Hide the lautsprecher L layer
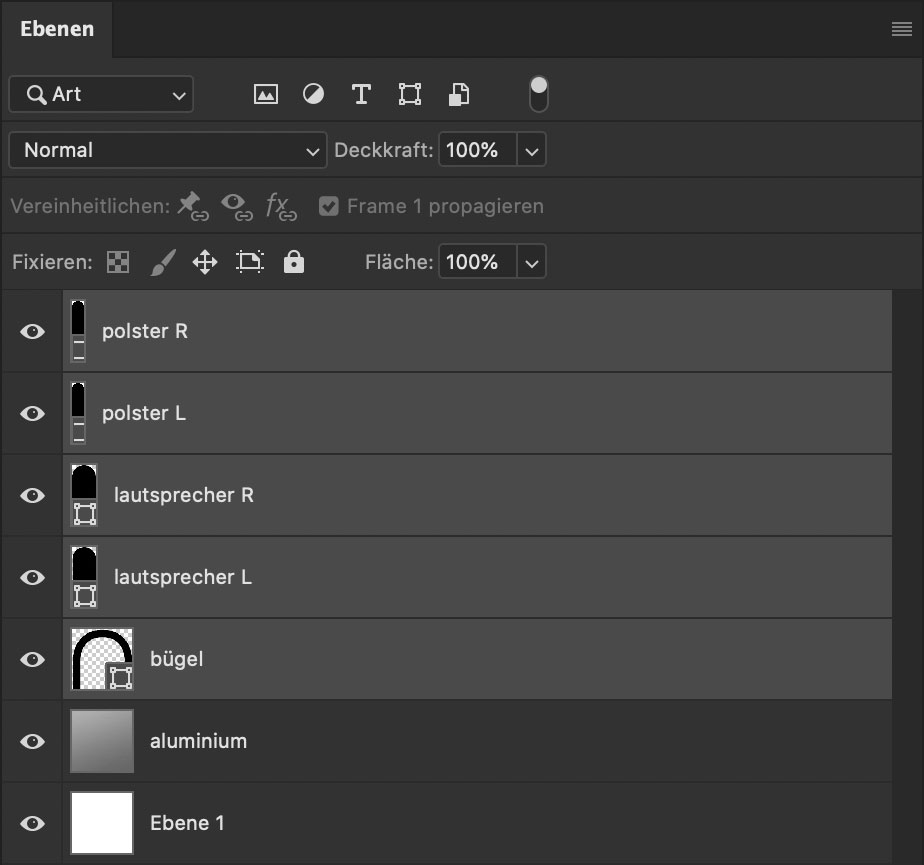 coord(32,577)
